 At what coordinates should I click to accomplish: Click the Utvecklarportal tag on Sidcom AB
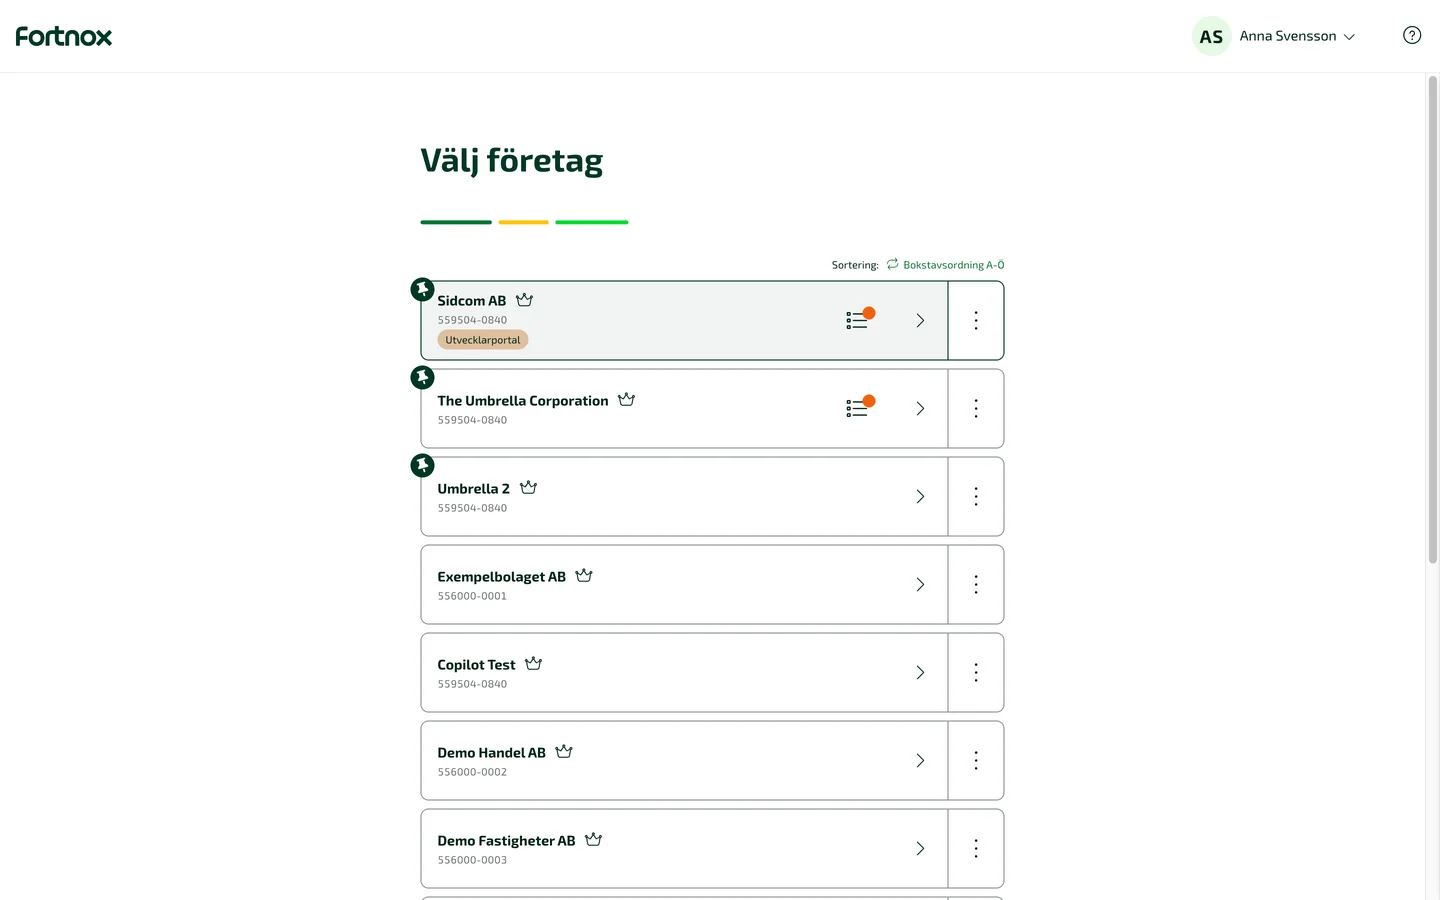[483, 340]
